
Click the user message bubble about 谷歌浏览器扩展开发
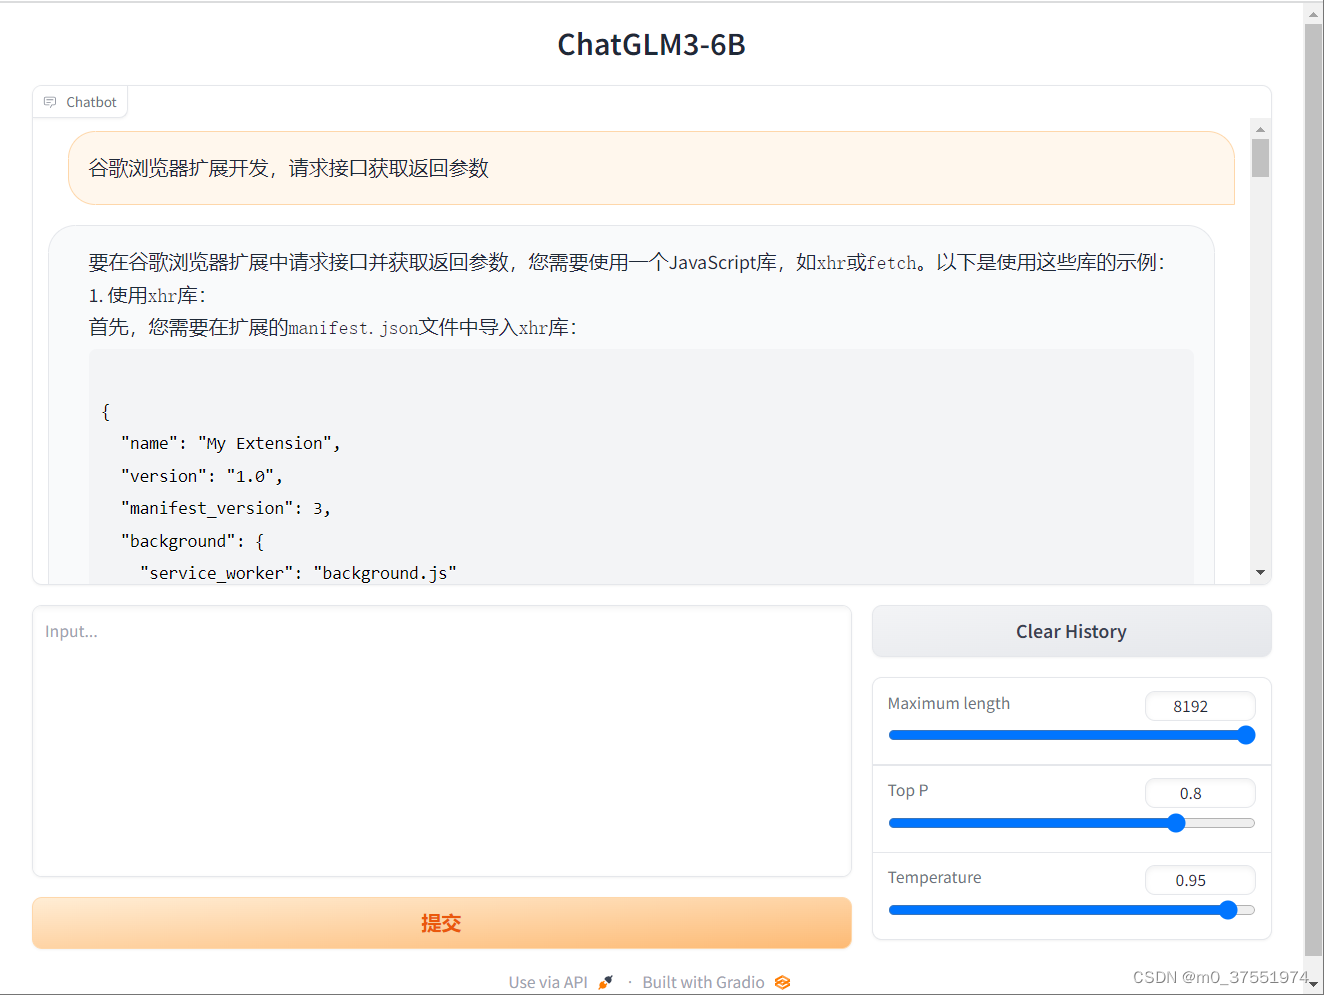point(651,168)
